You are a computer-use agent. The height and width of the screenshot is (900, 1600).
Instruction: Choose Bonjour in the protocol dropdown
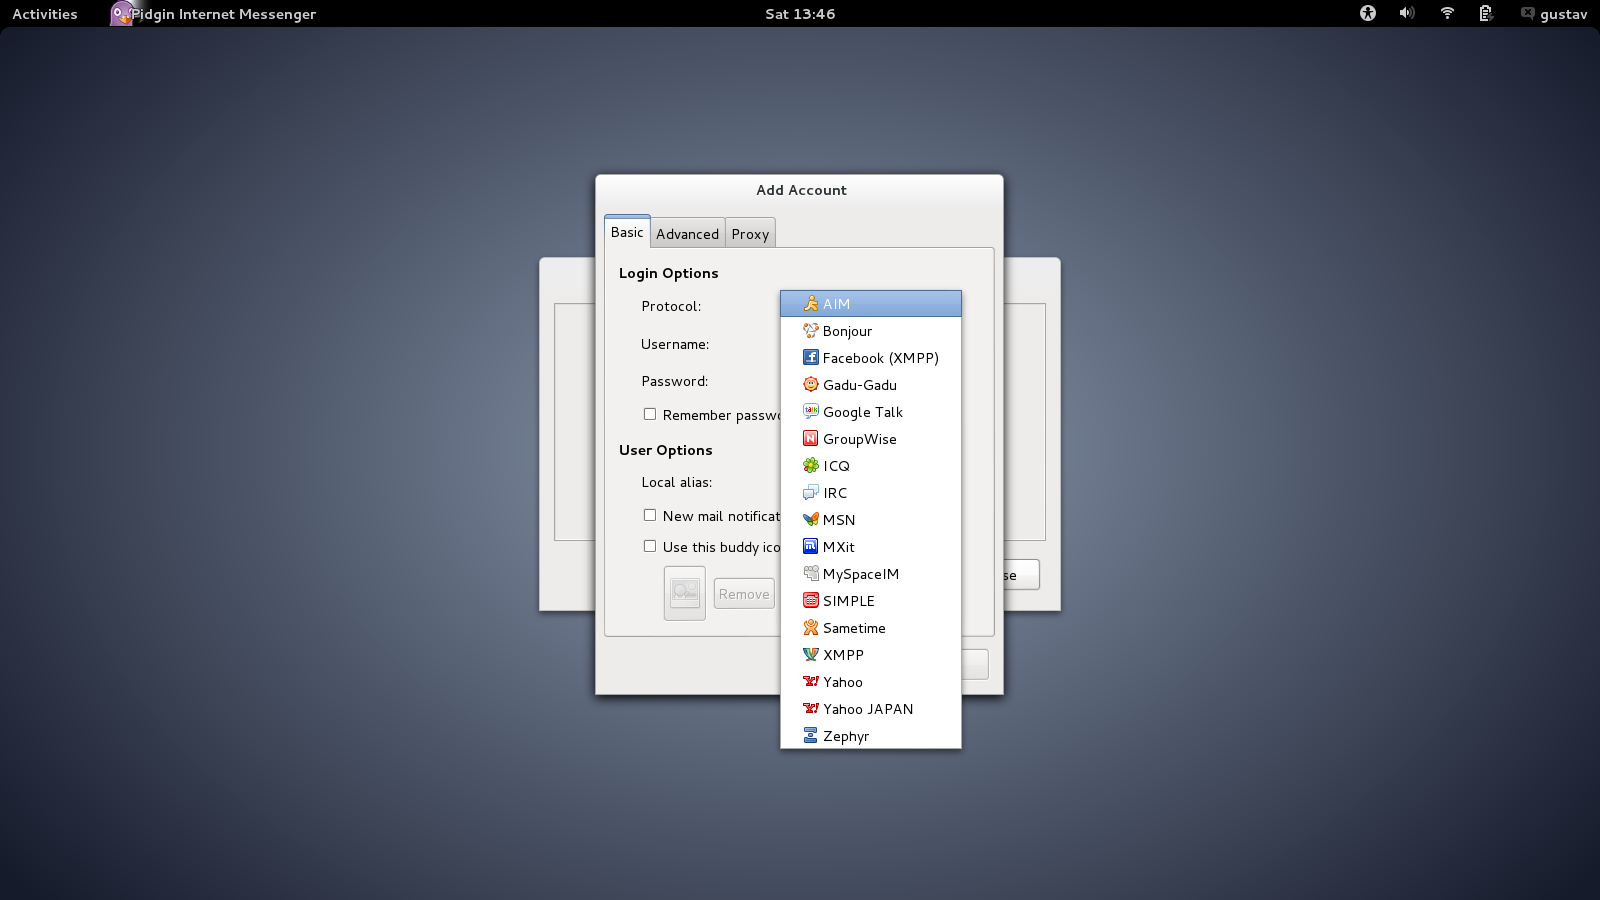tap(871, 330)
